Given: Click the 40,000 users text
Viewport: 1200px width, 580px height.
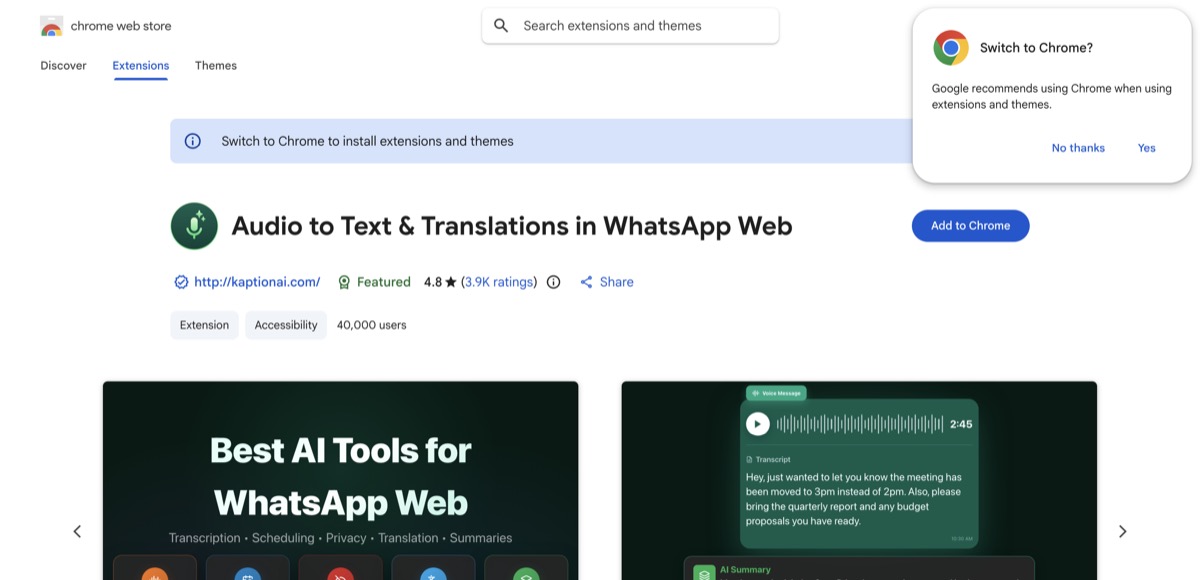Looking at the screenshot, I should (x=372, y=325).
